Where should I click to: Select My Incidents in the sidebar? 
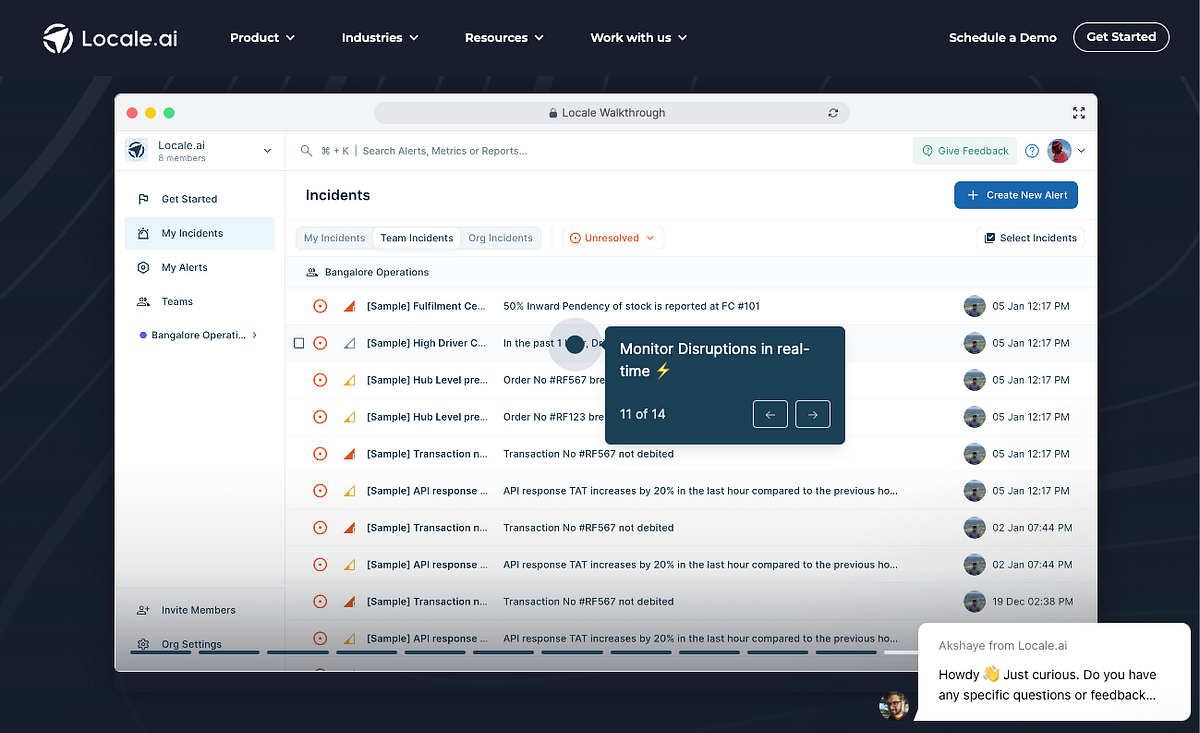pos(200,233)
